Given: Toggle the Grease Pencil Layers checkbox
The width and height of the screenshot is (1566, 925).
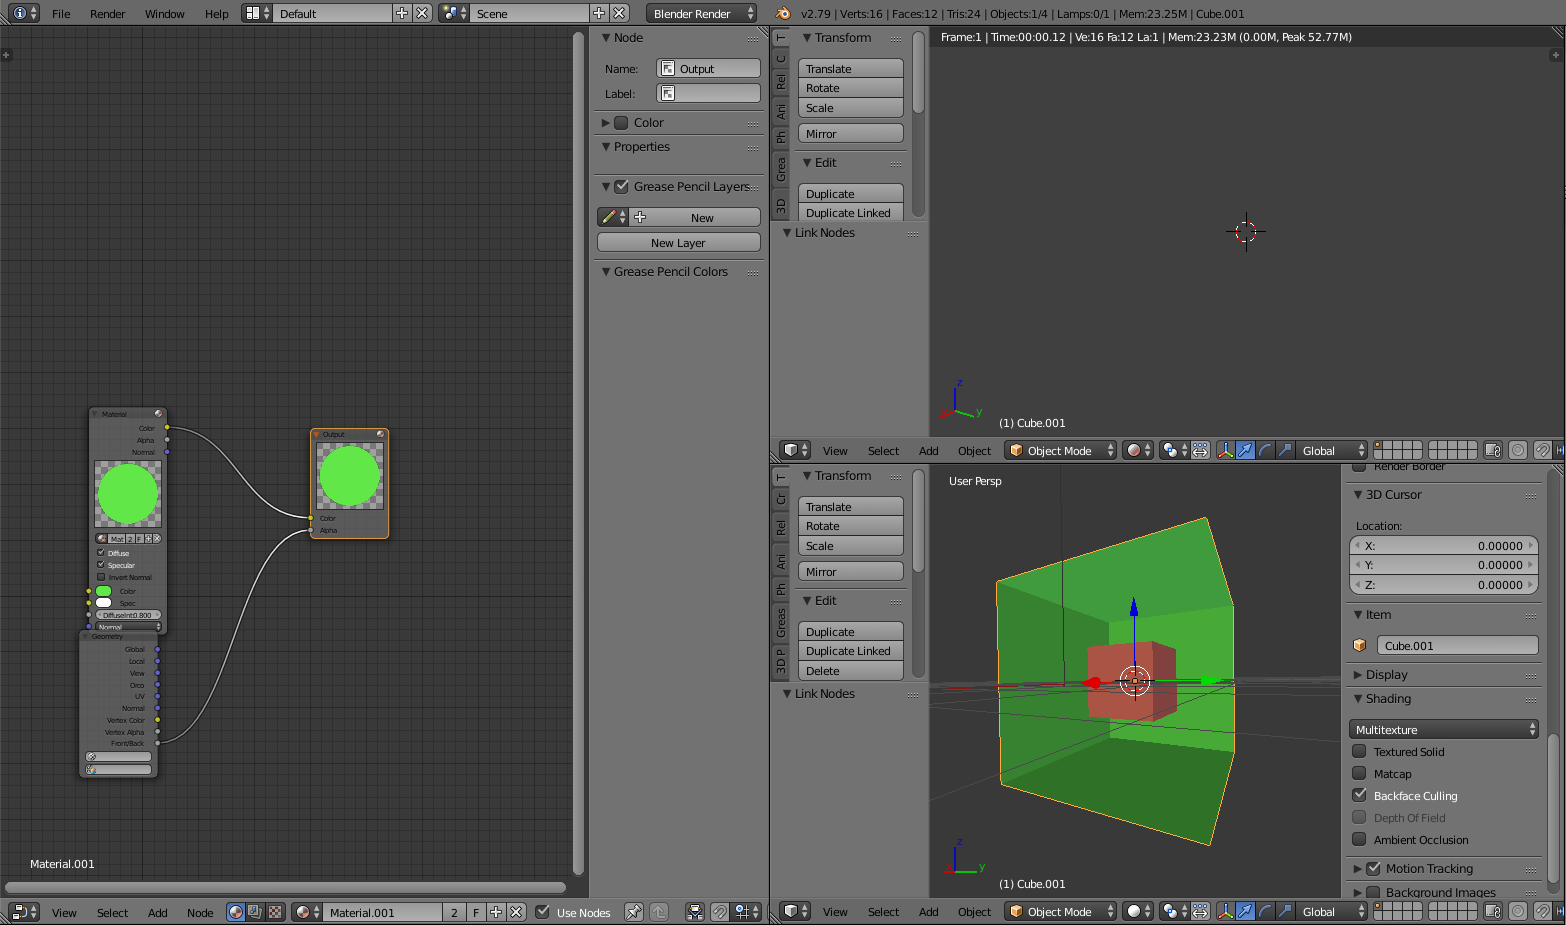Looking at the screenshot, I should [x=621, y=186].
